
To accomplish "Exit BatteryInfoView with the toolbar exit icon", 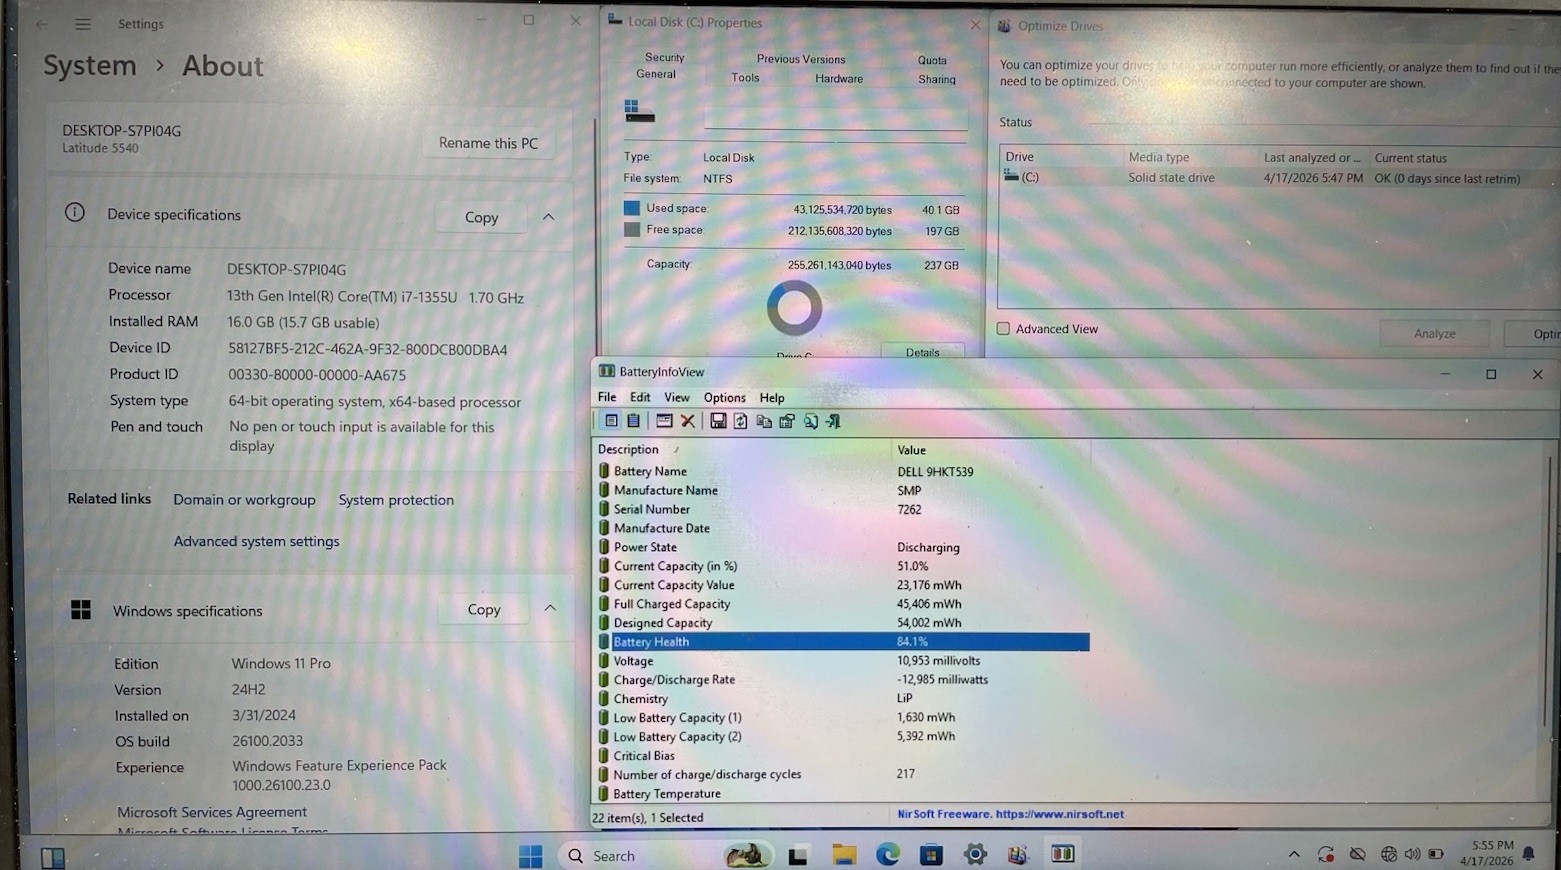I will click(x=833, y=421).
